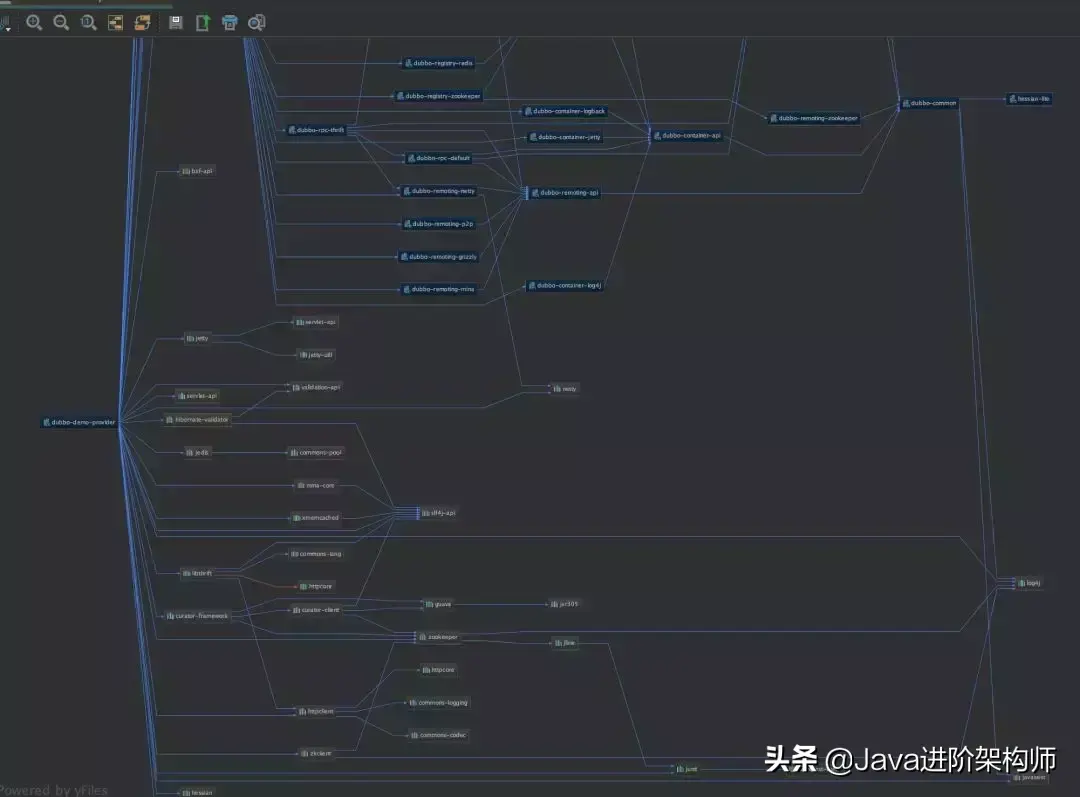Click the hessian-lite node

1030,99
